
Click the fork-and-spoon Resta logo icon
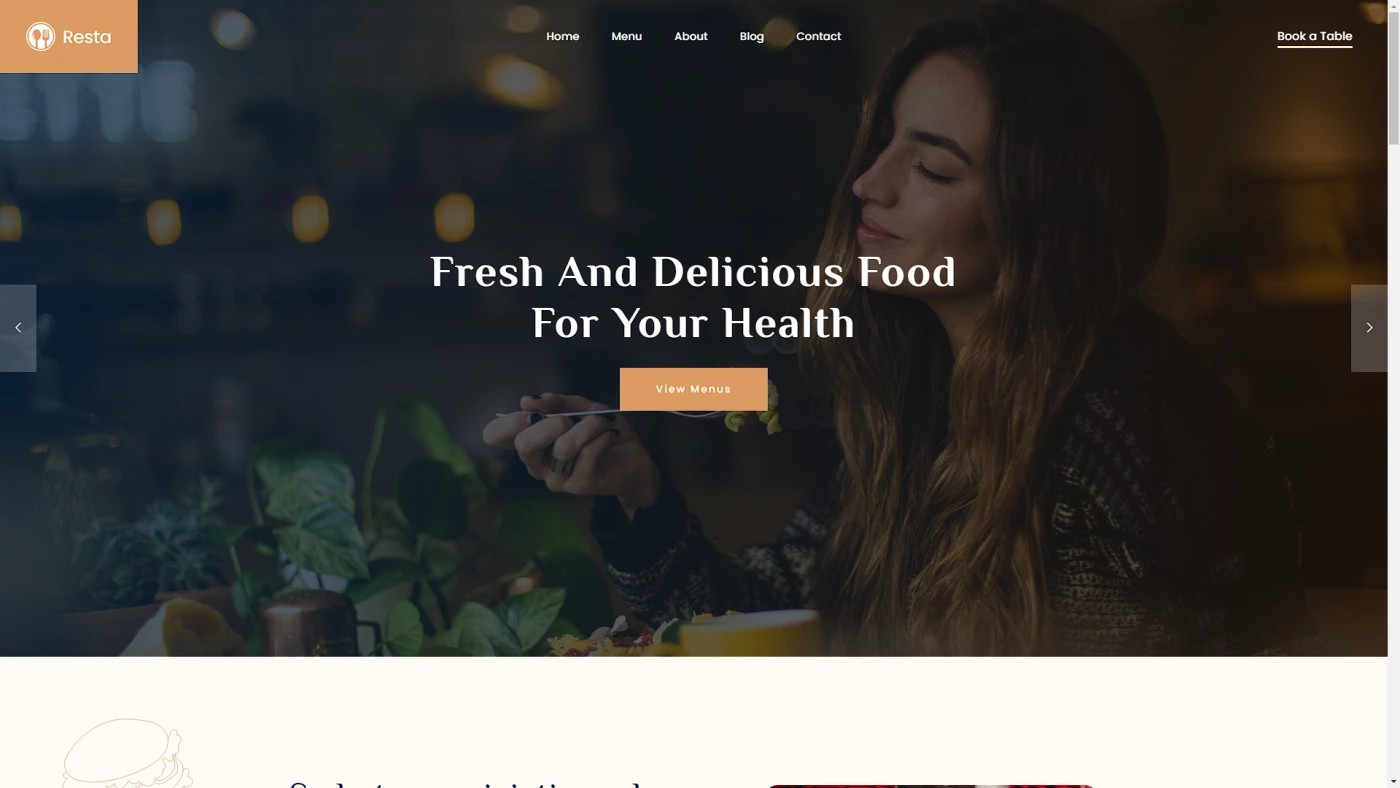coord(40,37)
